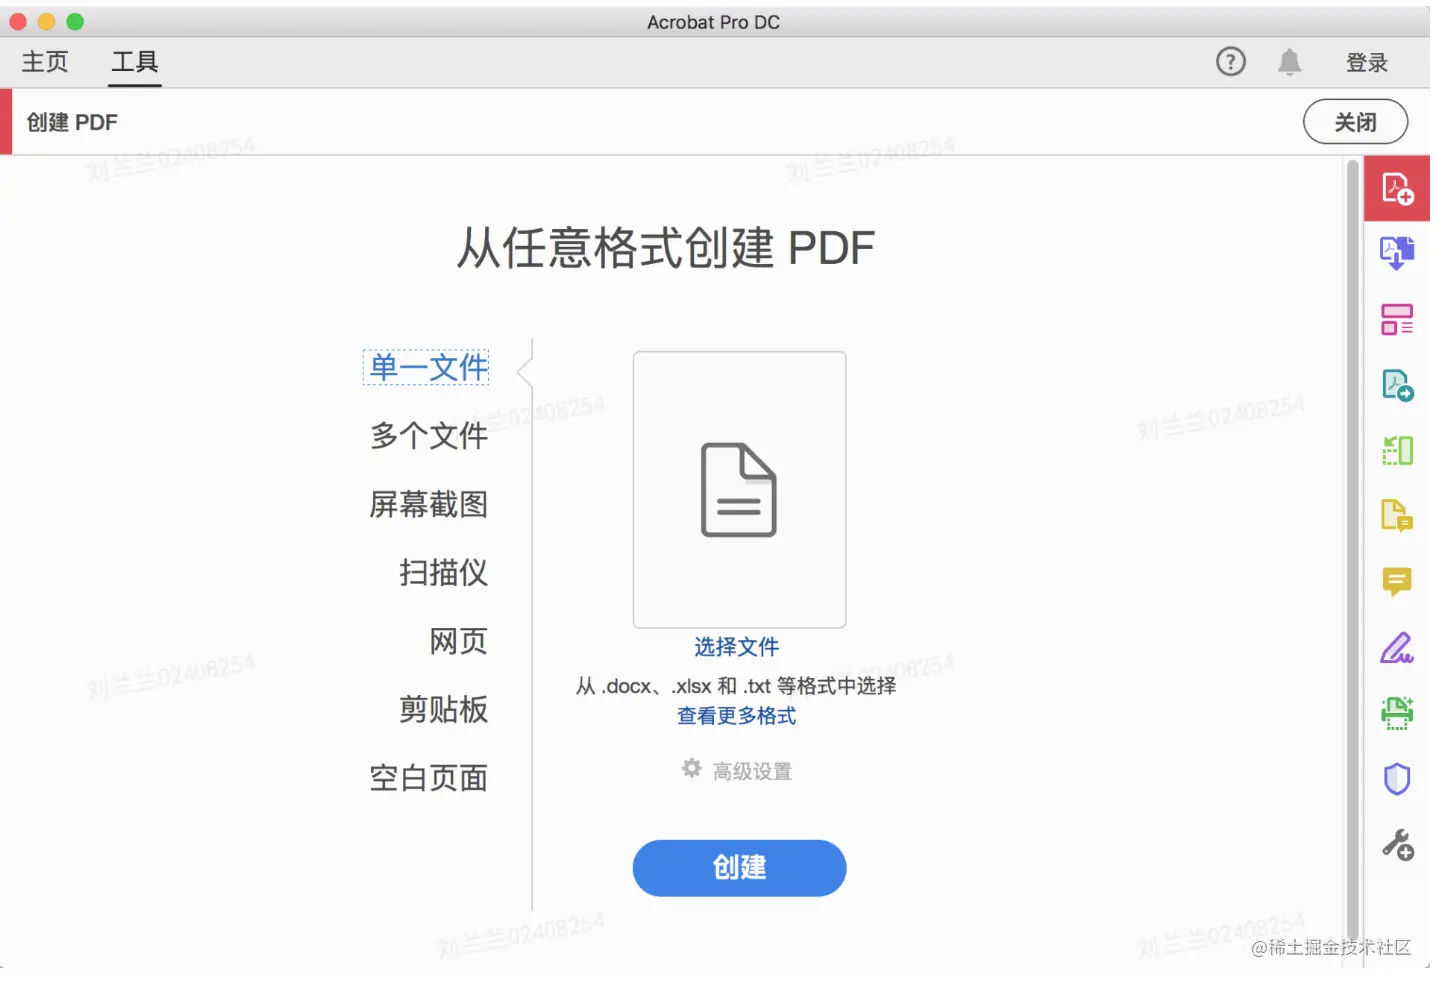
Task: Switch to the 主页 tab
Action: [x=45, y=62]
